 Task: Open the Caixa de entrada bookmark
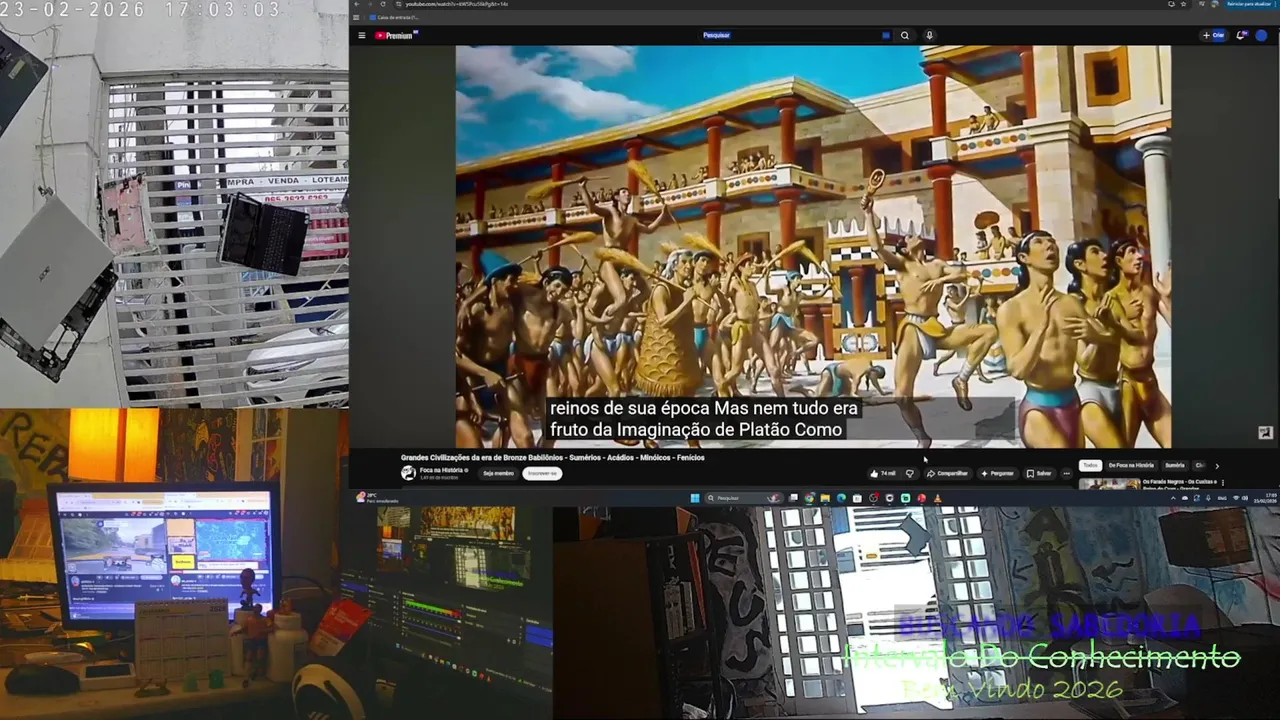pos(393,17)
